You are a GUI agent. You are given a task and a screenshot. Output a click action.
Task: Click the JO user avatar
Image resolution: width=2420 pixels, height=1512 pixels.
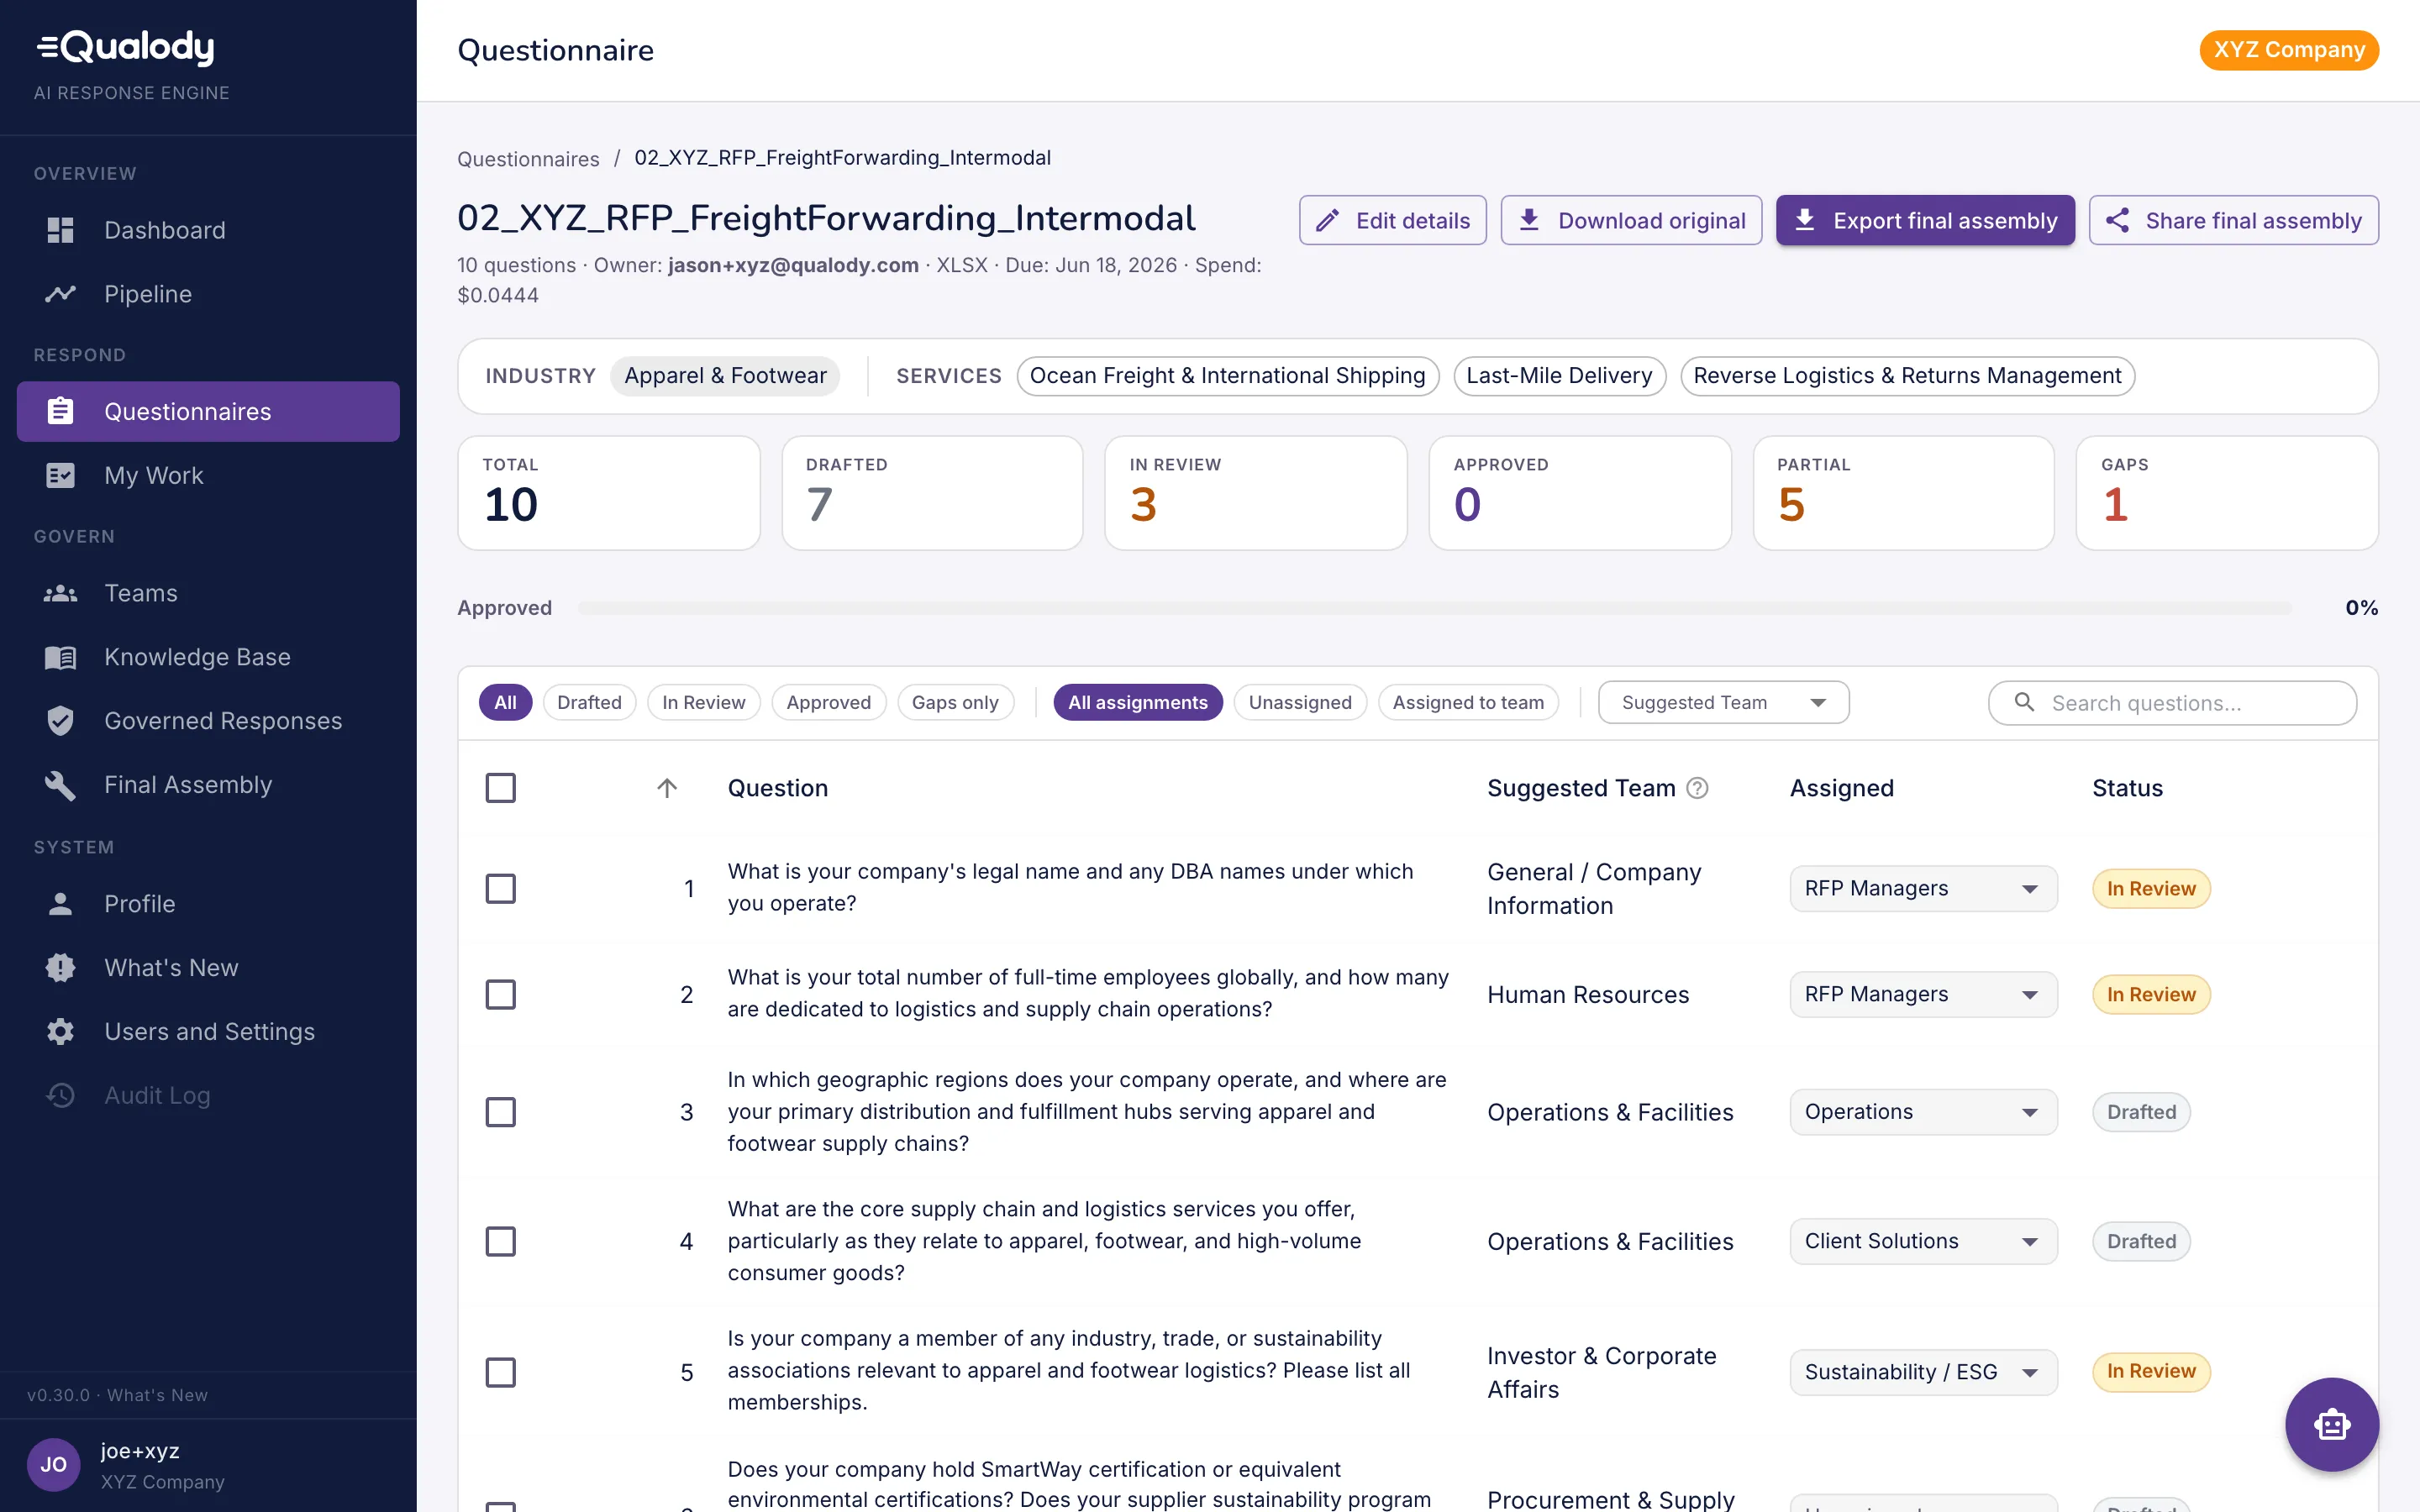[53, 1465]
